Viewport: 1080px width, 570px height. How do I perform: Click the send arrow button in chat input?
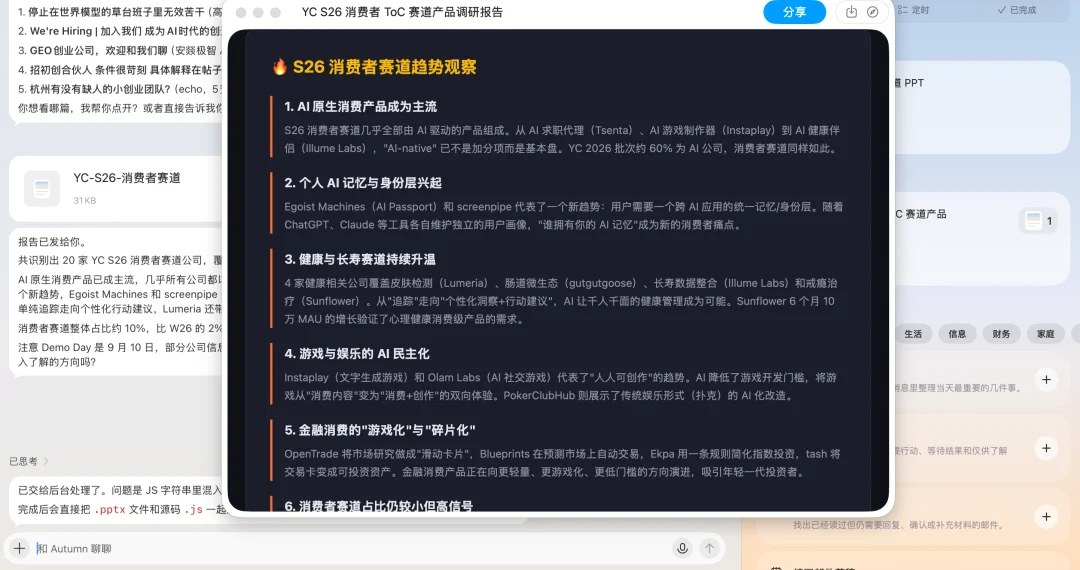tap(709, 548)
